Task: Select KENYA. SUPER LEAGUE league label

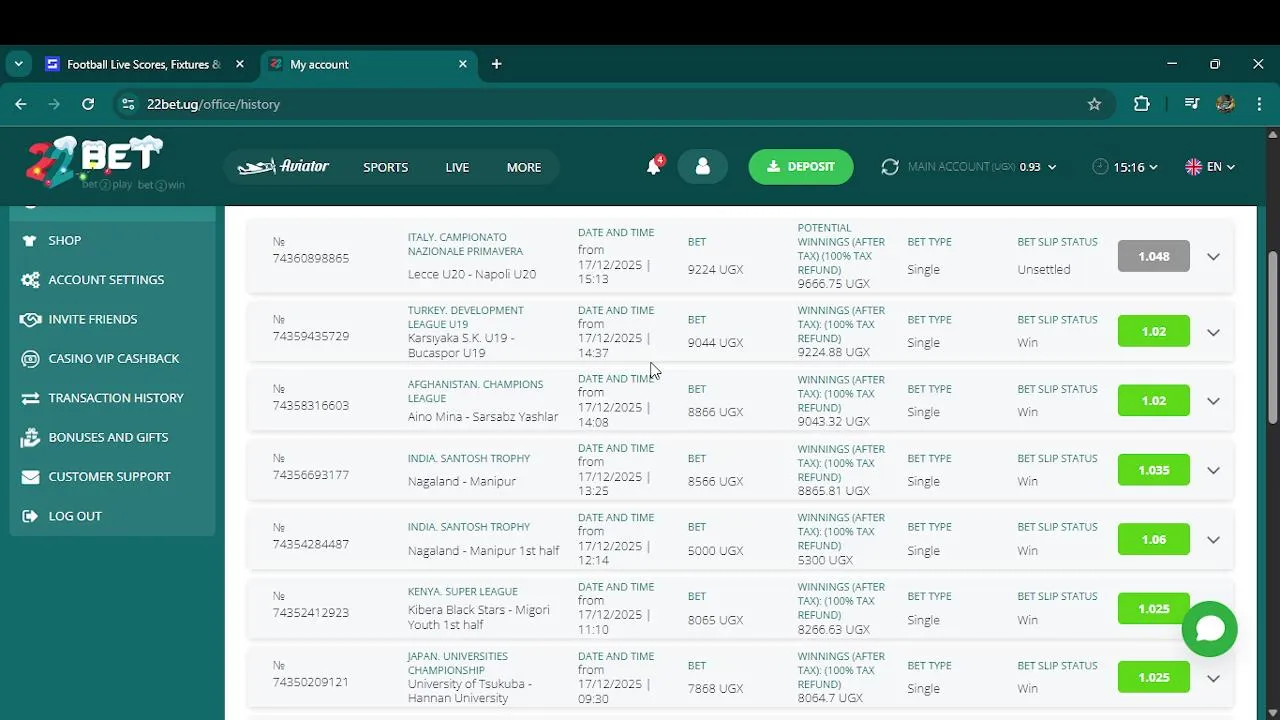Action: coord(463,592)
